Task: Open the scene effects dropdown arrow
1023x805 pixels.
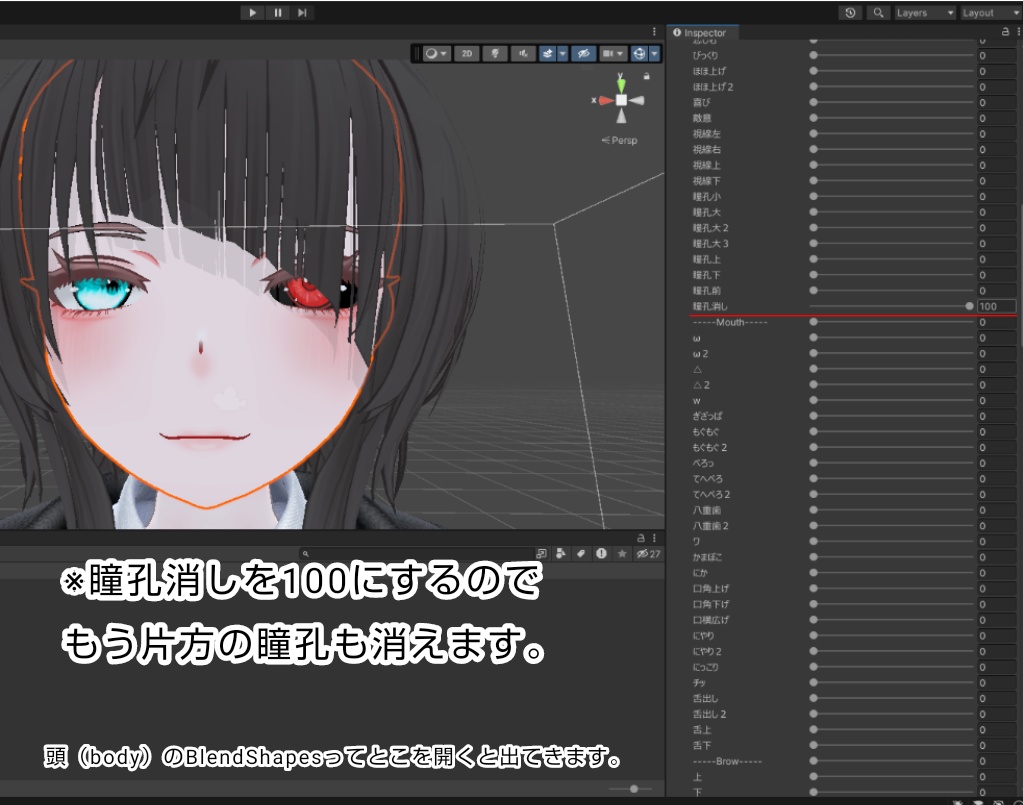Action: coord(562,53)
